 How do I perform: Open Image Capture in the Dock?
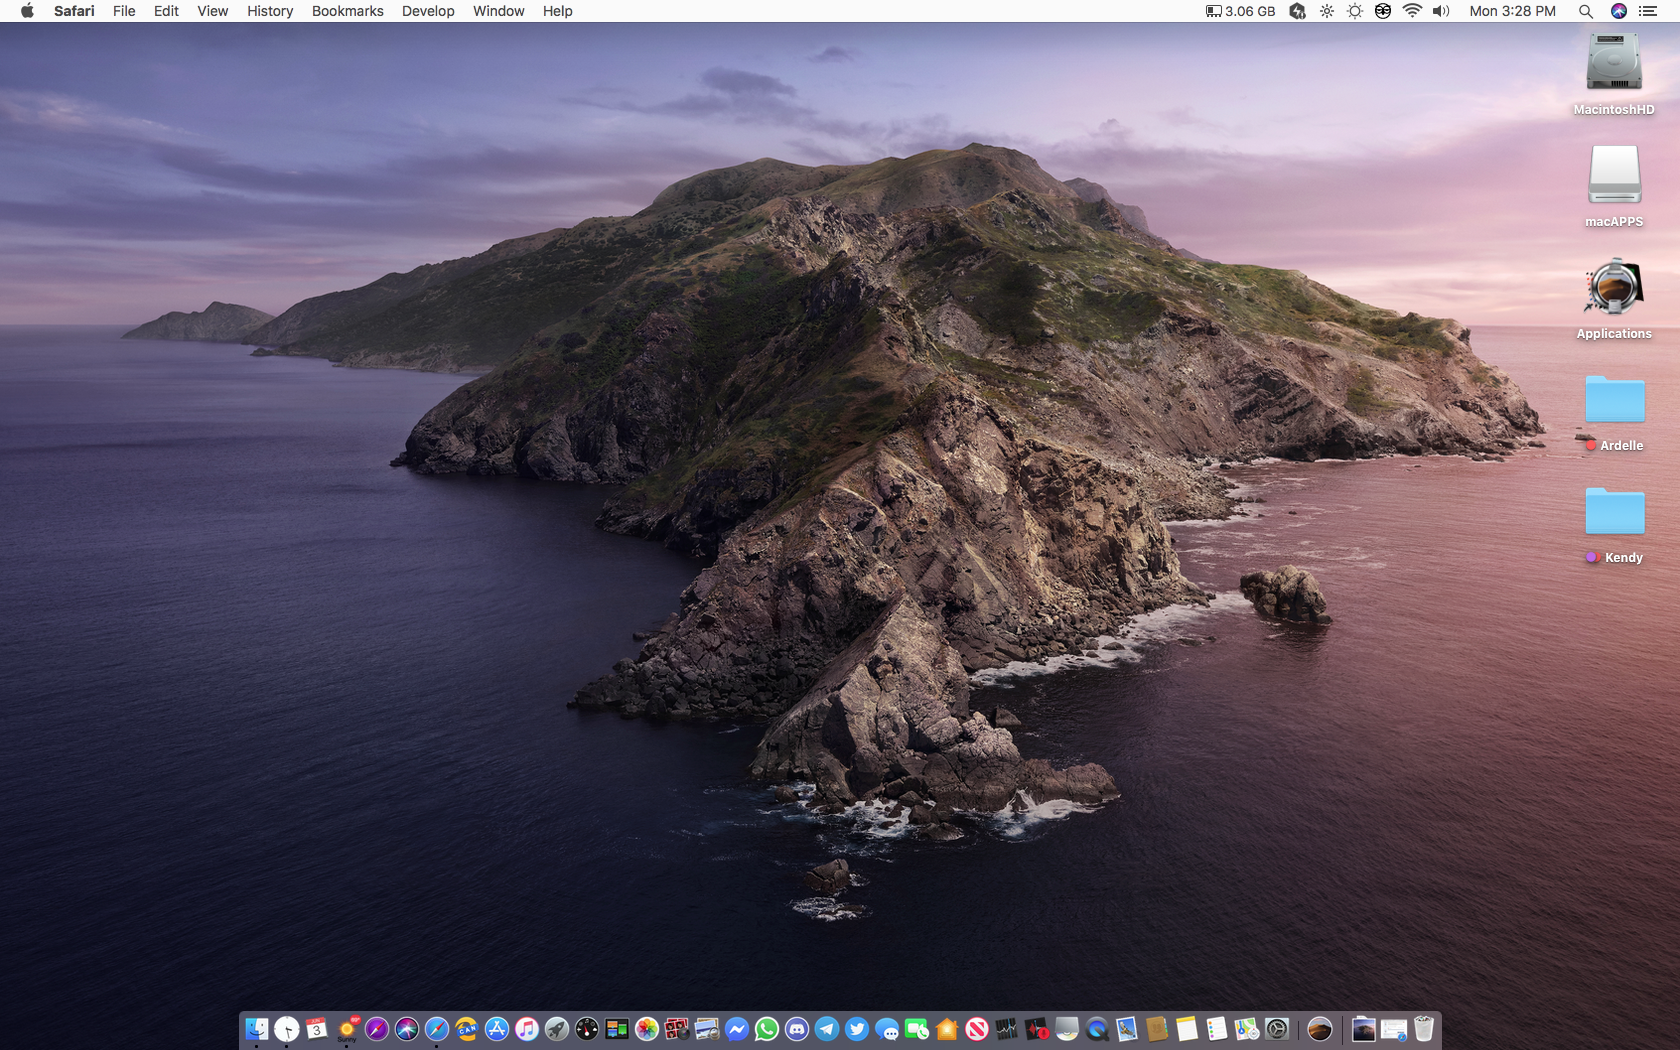point(707,1029)
